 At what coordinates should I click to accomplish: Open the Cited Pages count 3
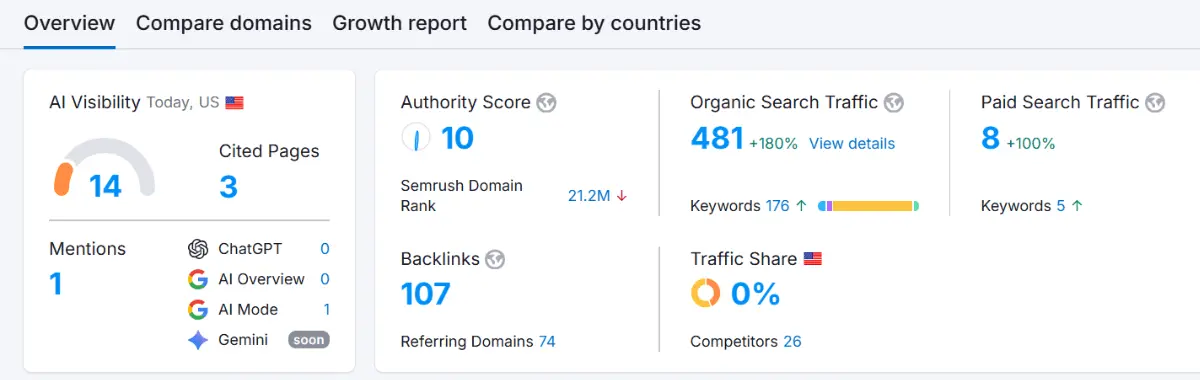coord(229,186)
